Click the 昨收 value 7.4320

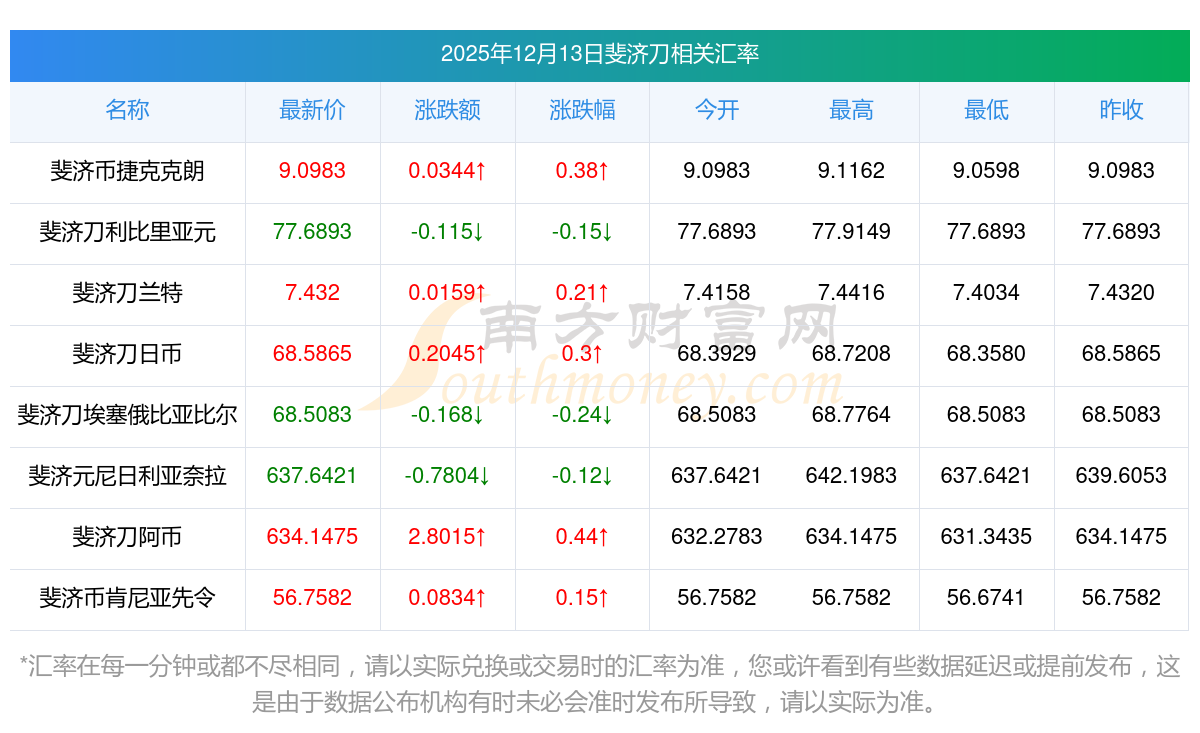click(x=1121, y=293)
